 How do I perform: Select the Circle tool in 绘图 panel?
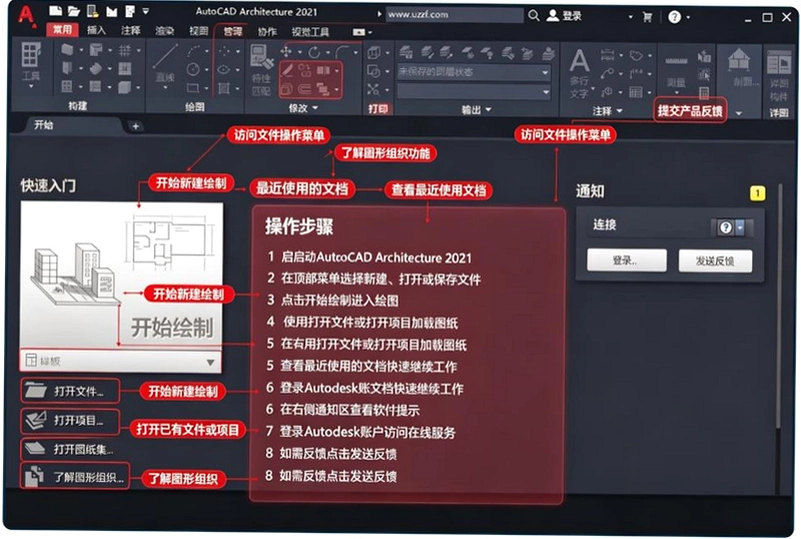[x=193, y=69]
